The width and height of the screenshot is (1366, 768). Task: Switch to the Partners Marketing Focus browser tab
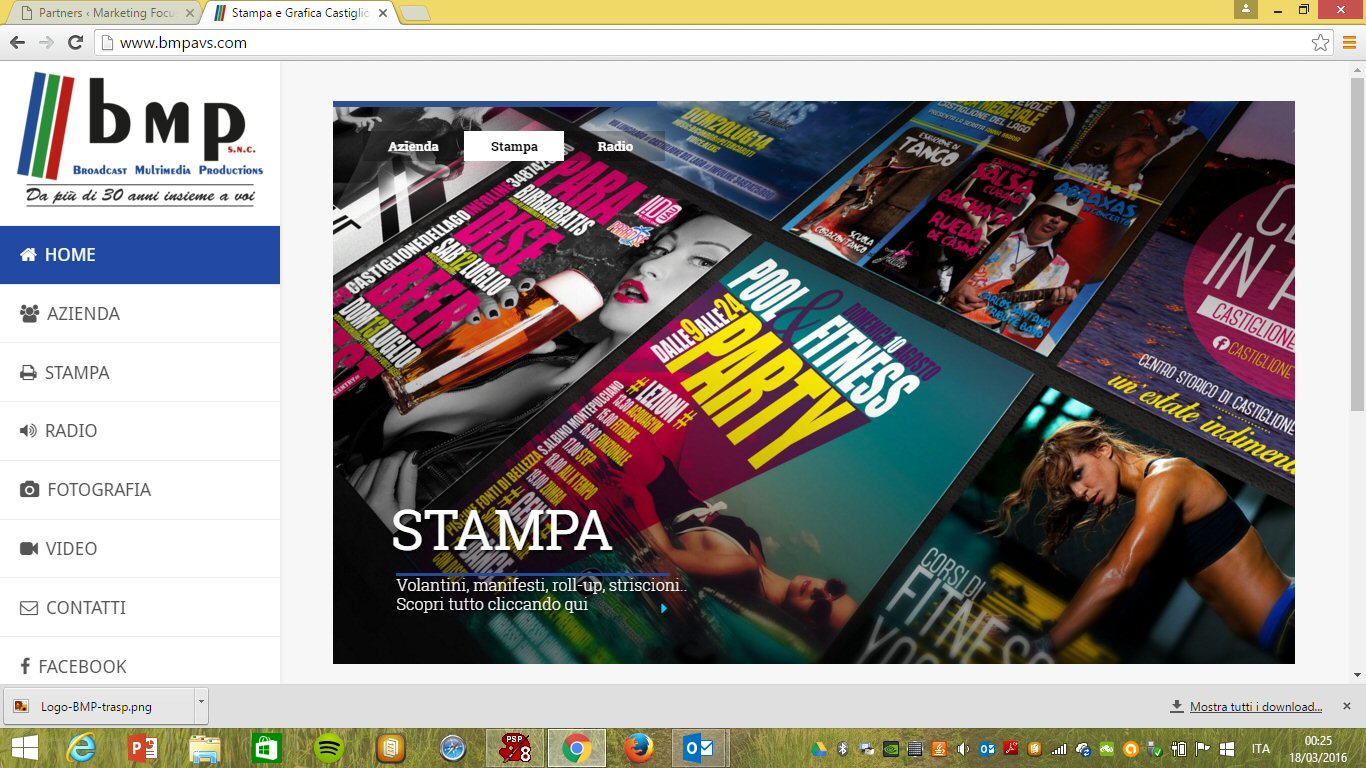105,14
